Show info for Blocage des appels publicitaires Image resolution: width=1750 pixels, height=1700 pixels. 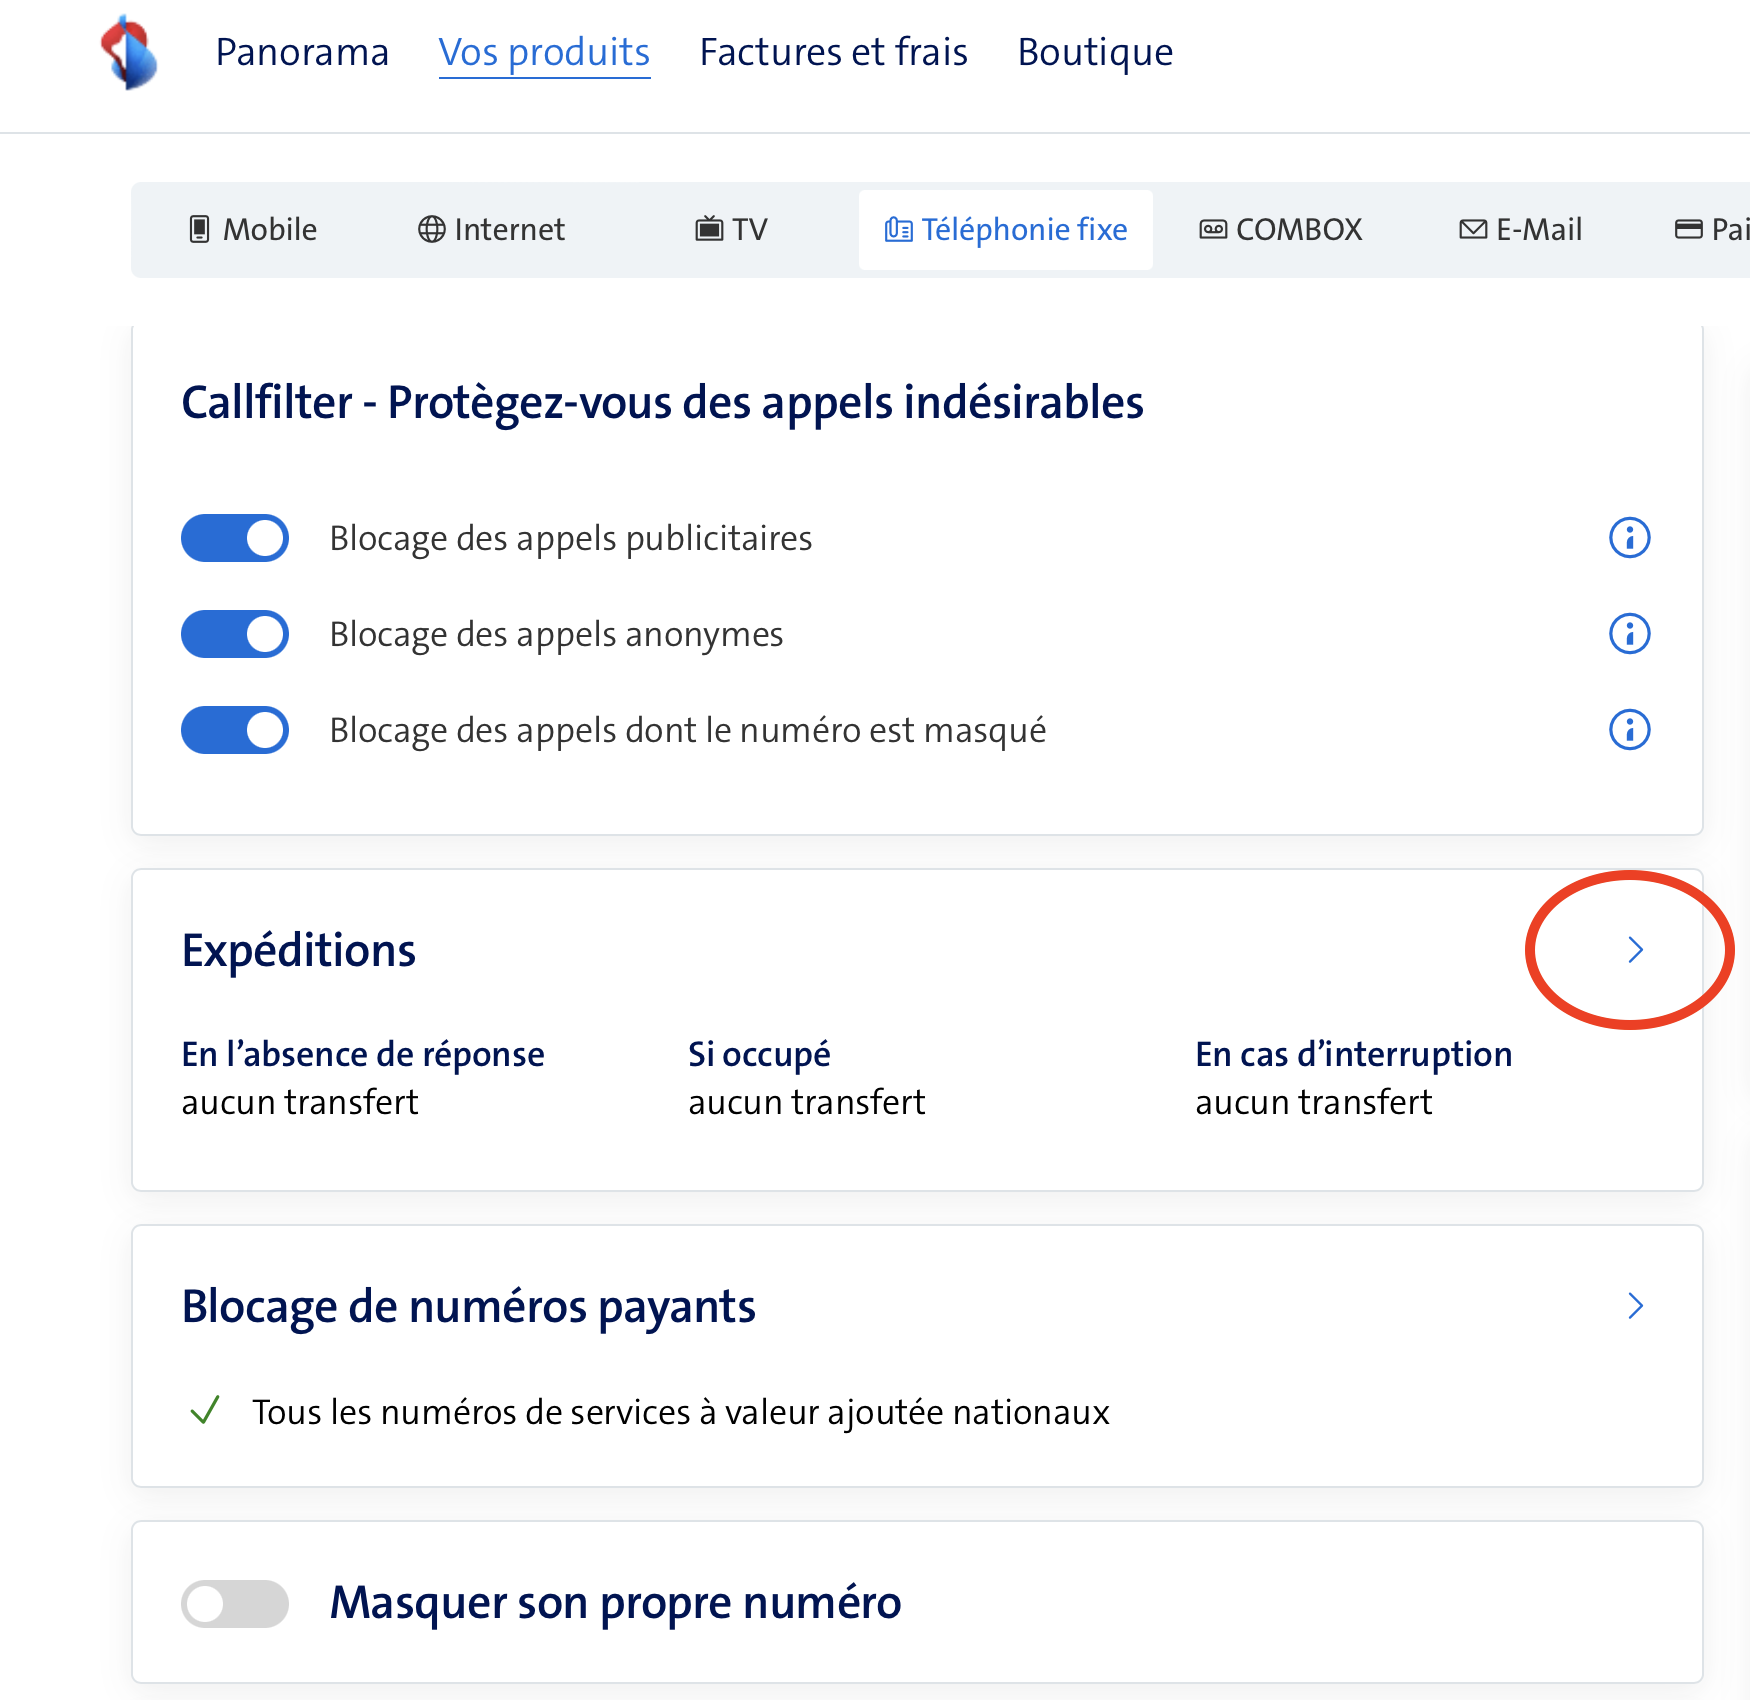(x=1629, y=538)
